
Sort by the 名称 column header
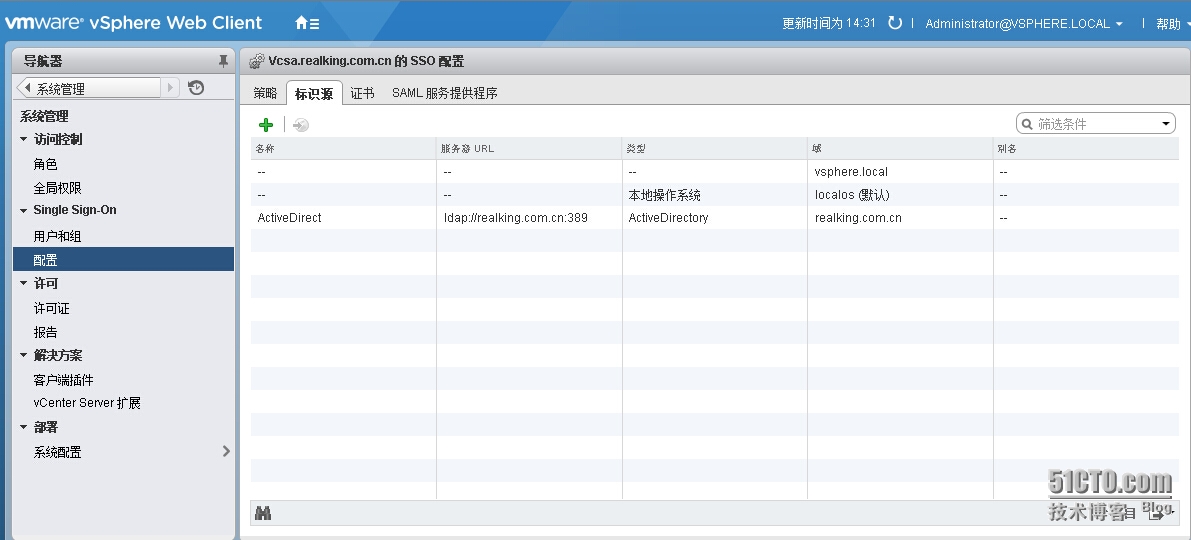(x=343, y=149)
